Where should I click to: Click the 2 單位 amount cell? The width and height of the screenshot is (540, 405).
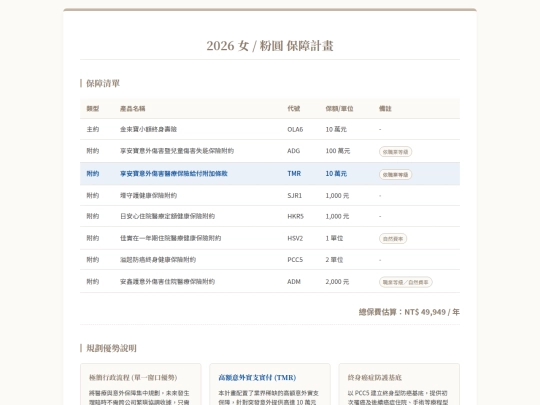pos(334,260)
